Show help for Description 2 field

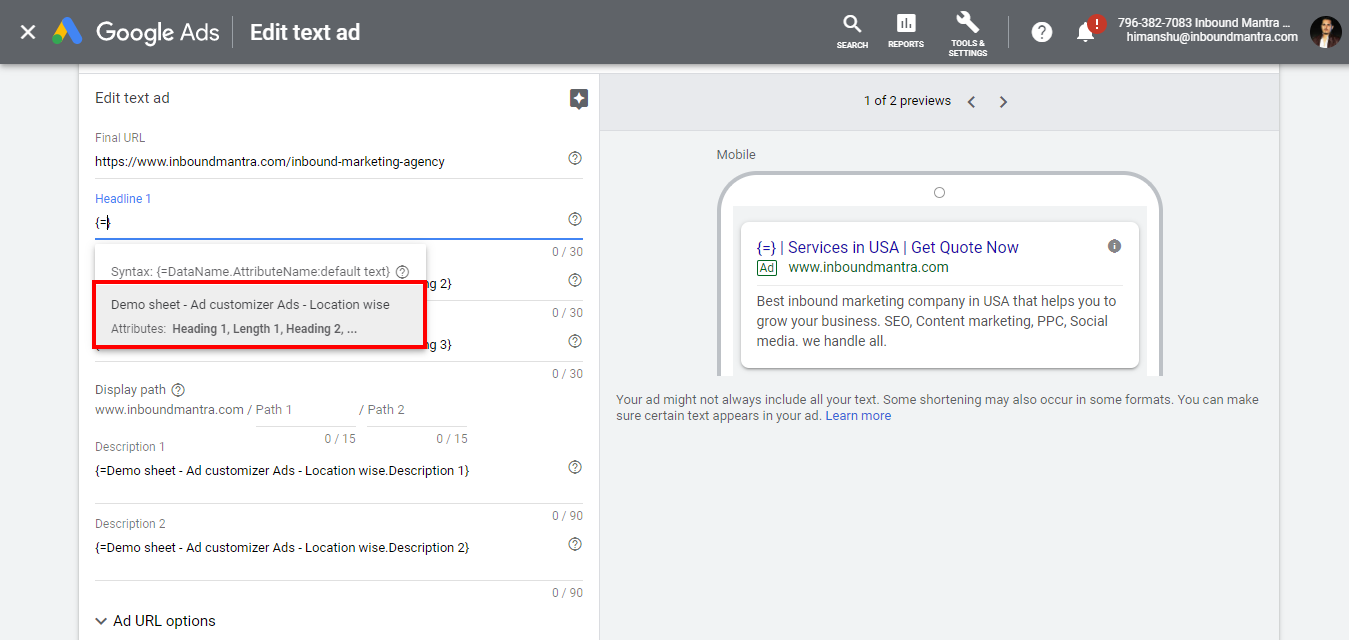click(575, 544)
